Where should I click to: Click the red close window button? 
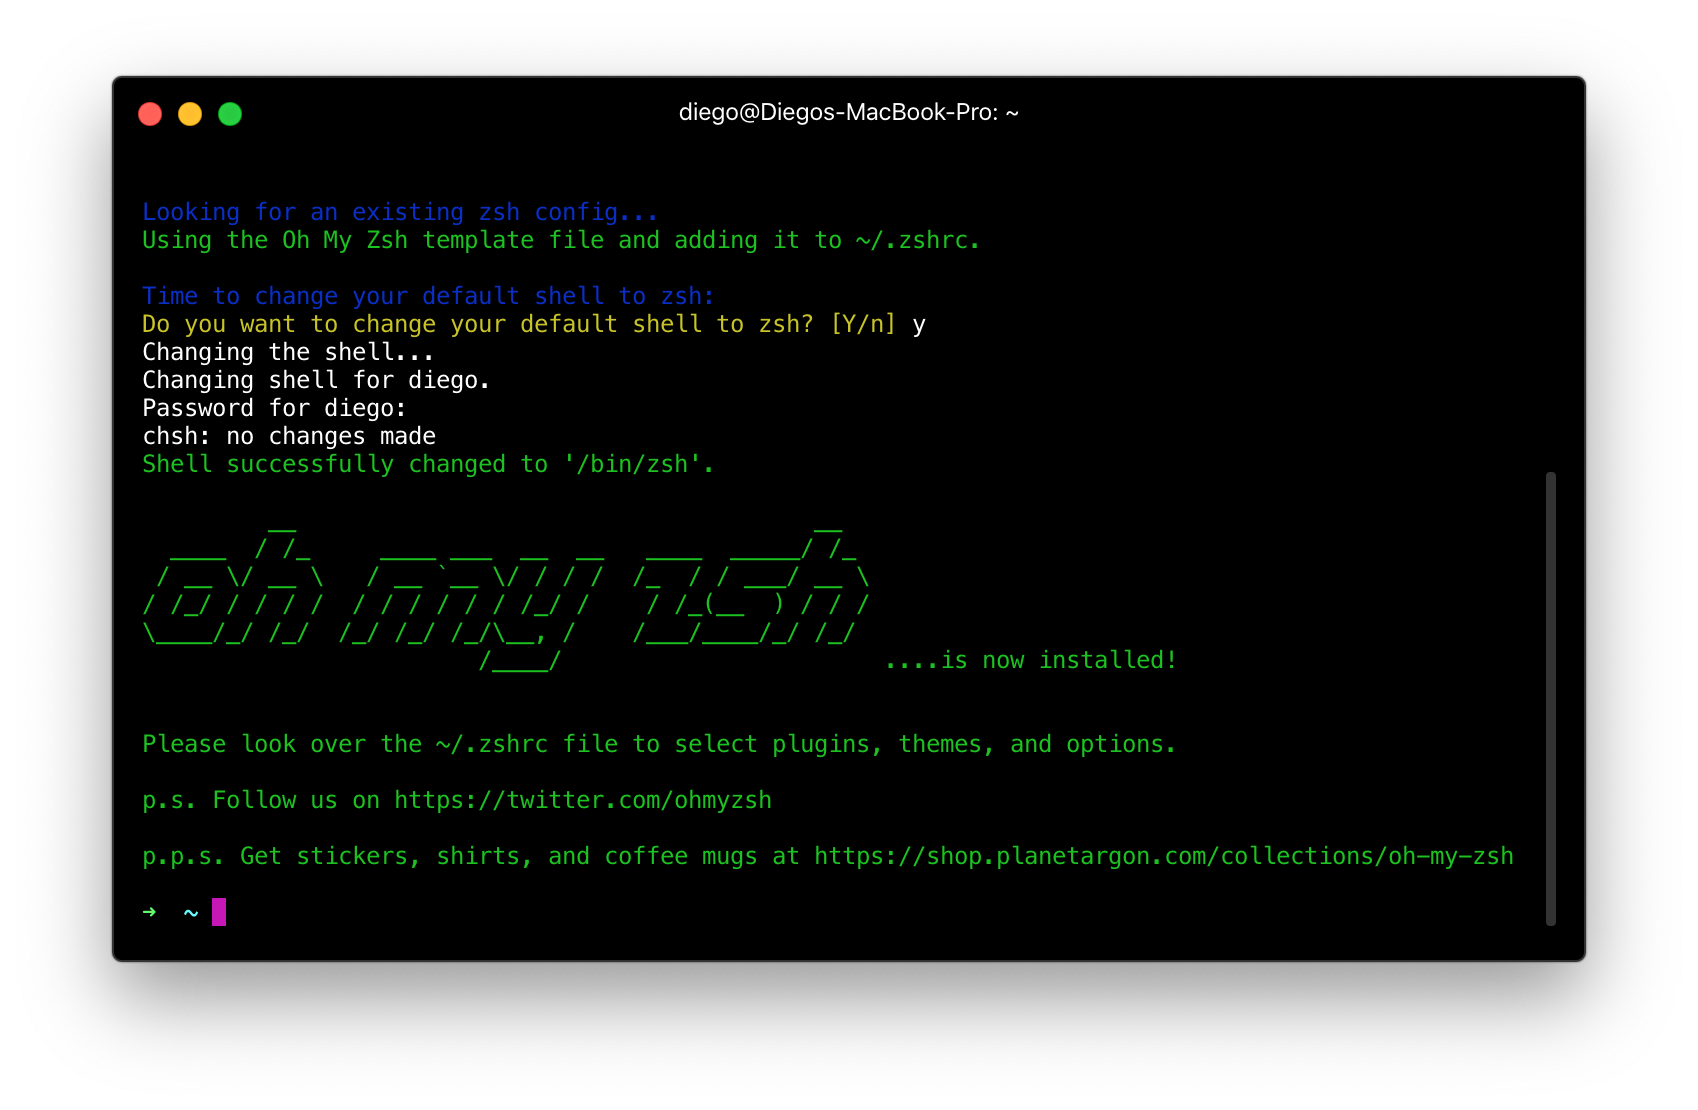(x=150, y=114)
